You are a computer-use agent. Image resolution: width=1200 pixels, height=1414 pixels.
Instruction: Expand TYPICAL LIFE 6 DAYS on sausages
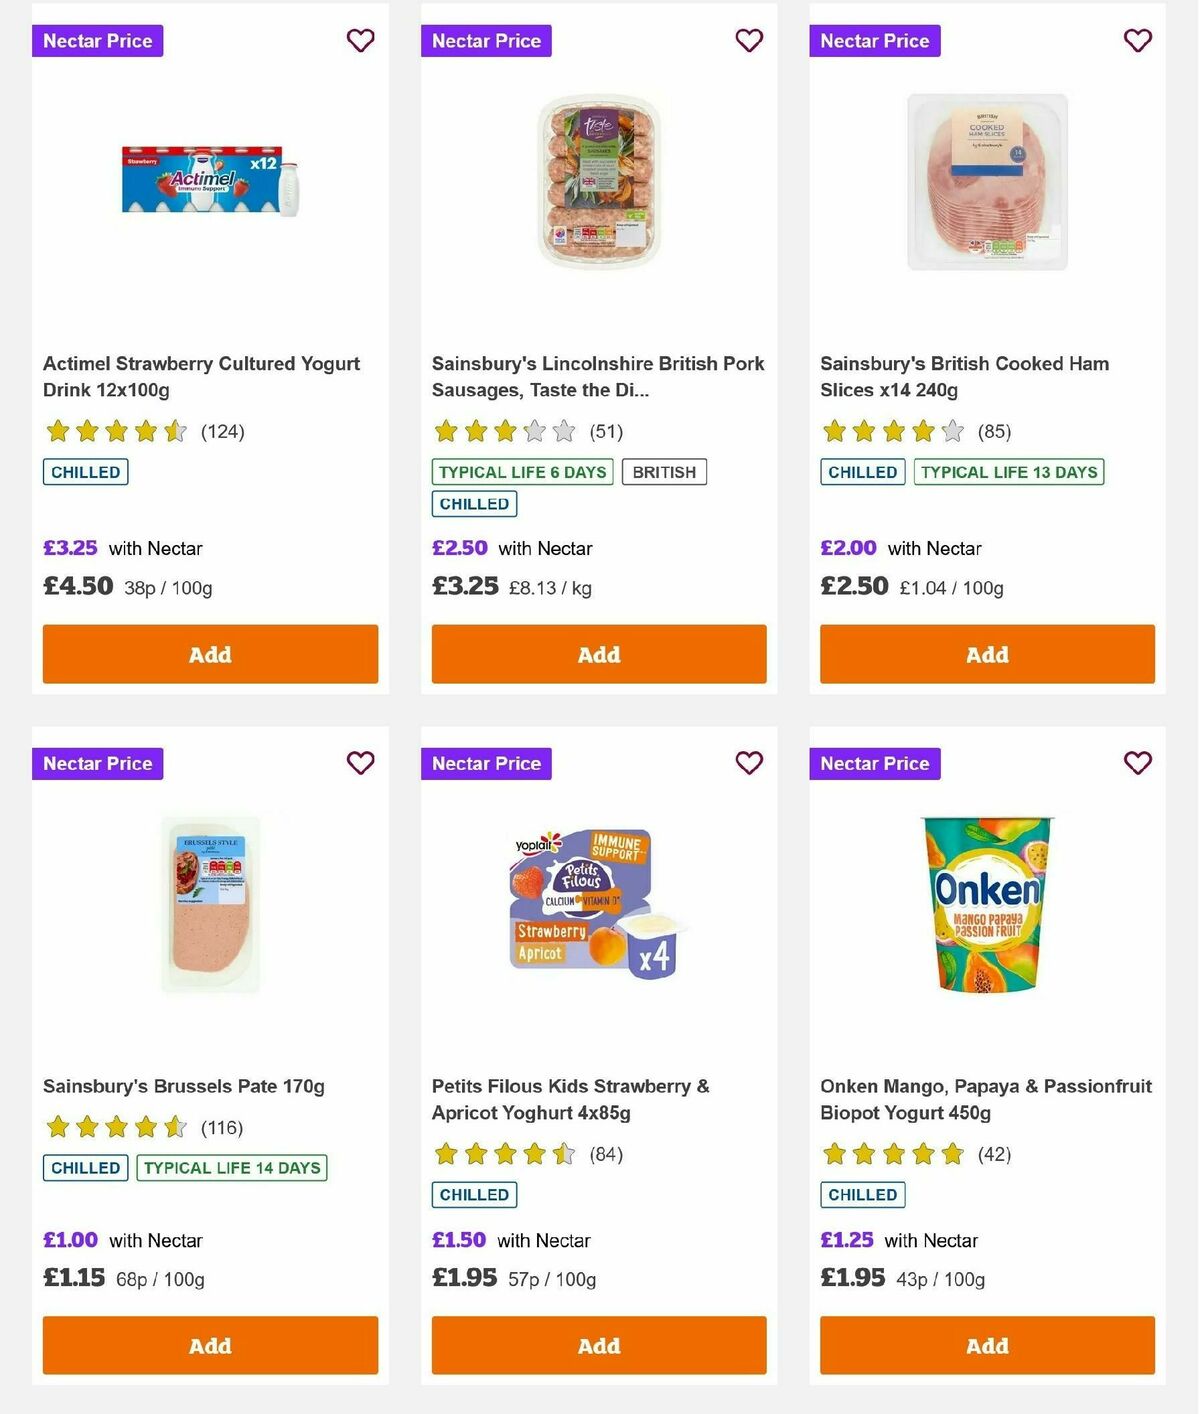point(521,472)
